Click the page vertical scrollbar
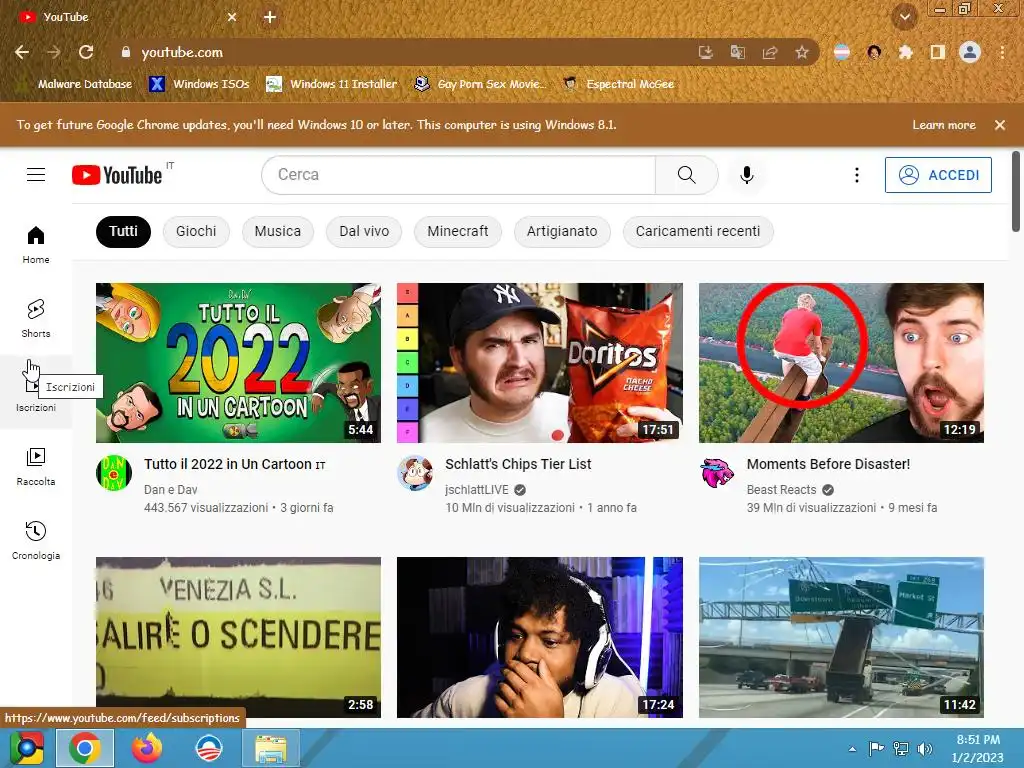The height and width of the screenshot is (768, 1024). (x=1016, y=191)
